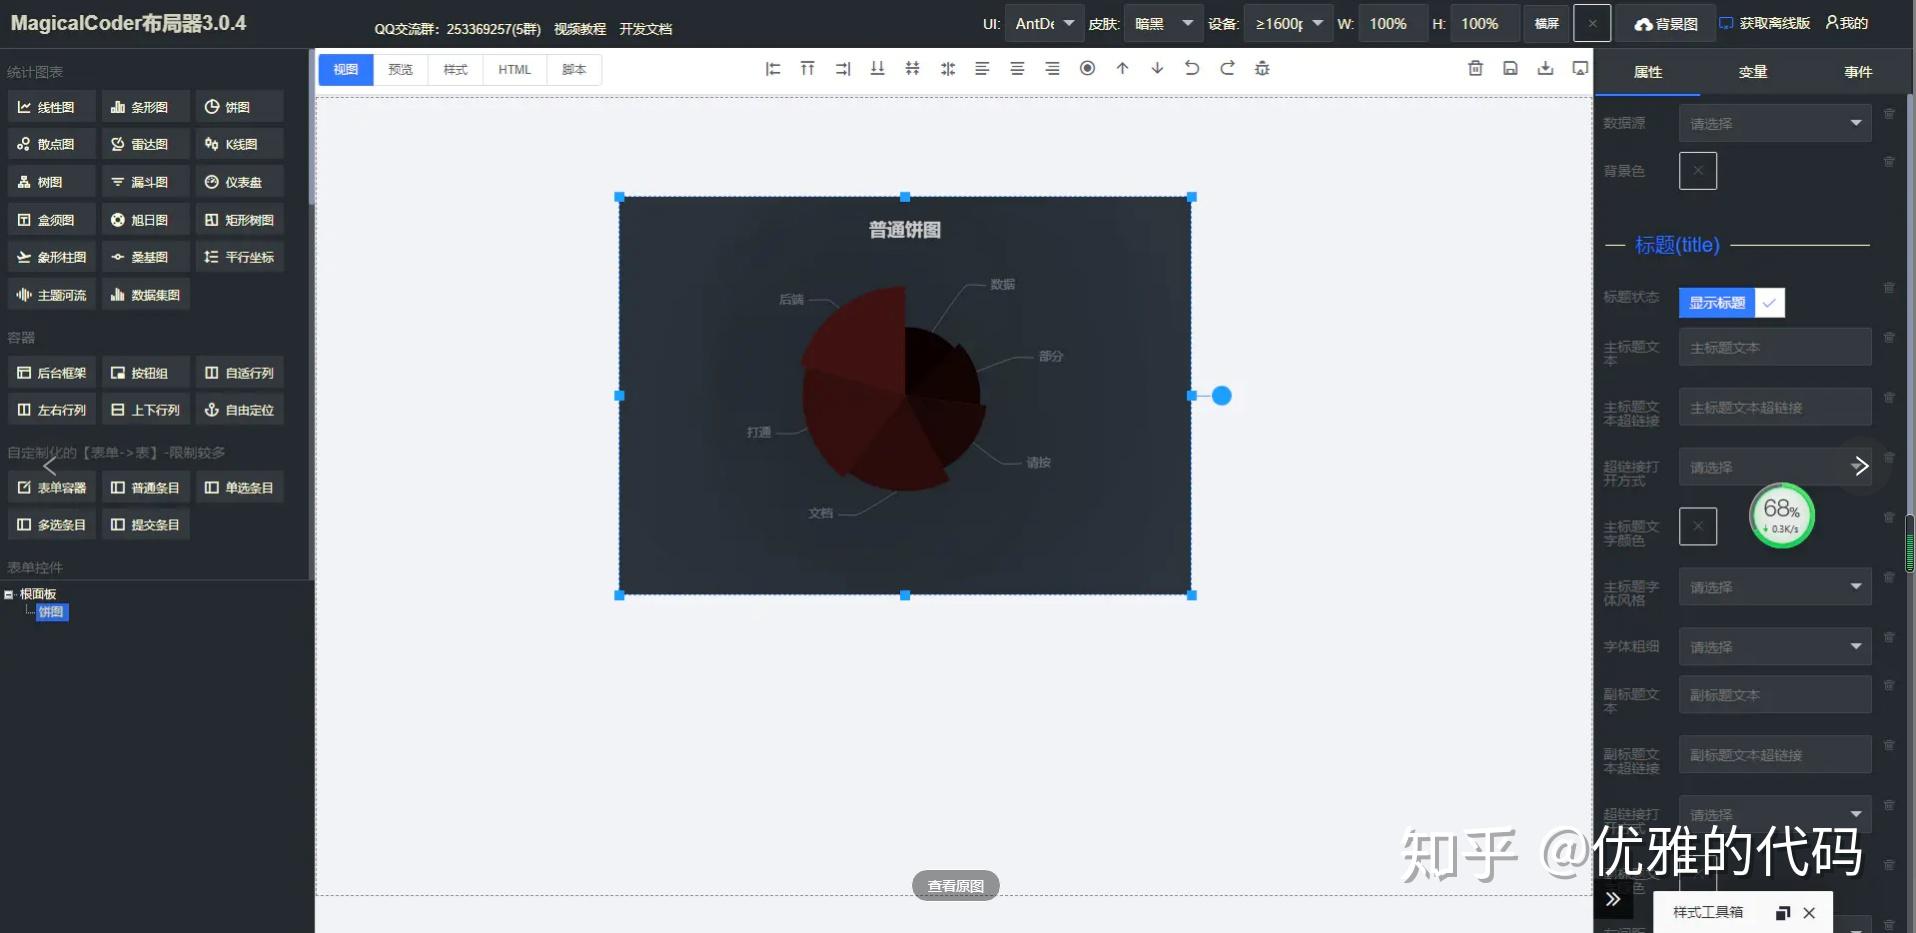Image resolution: width=1916 pixels, height=933 pixels.
Task: Switch to the 预览 preview tab
Action: coord(400,69)
